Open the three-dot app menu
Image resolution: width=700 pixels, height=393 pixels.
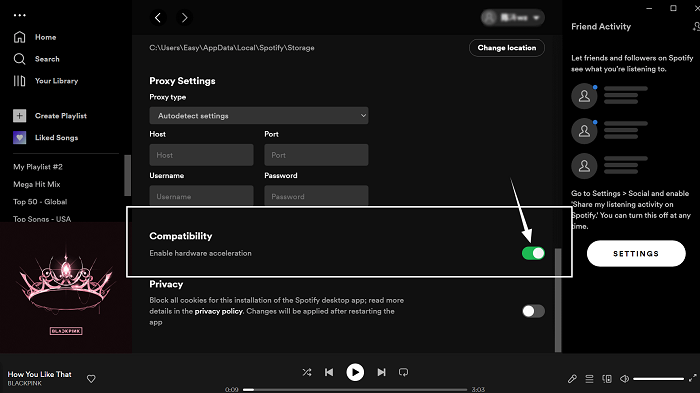[x=20, y=15]
